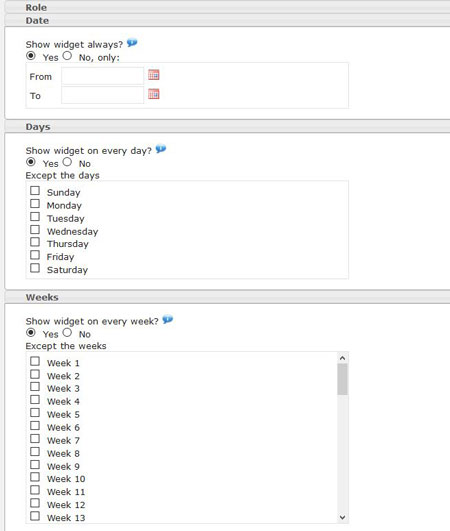Tick the Wednesday exception checkbox
This screenshot has height=531, width=450.
tap(35, 230)
